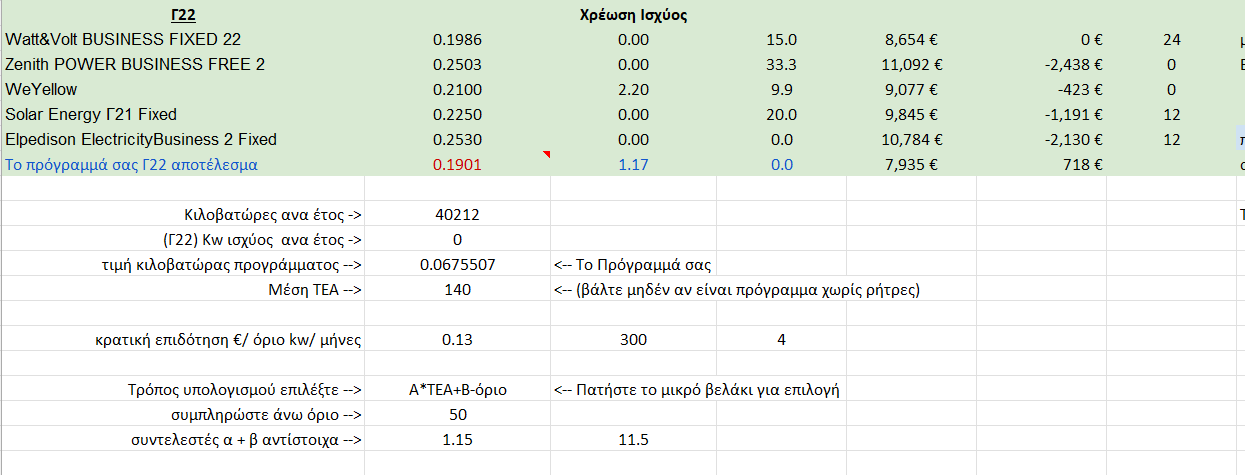Screen dimensions: 1245x475
Task: Click the 15.0 value in Watt&Volt row
Action: [781, 40]
